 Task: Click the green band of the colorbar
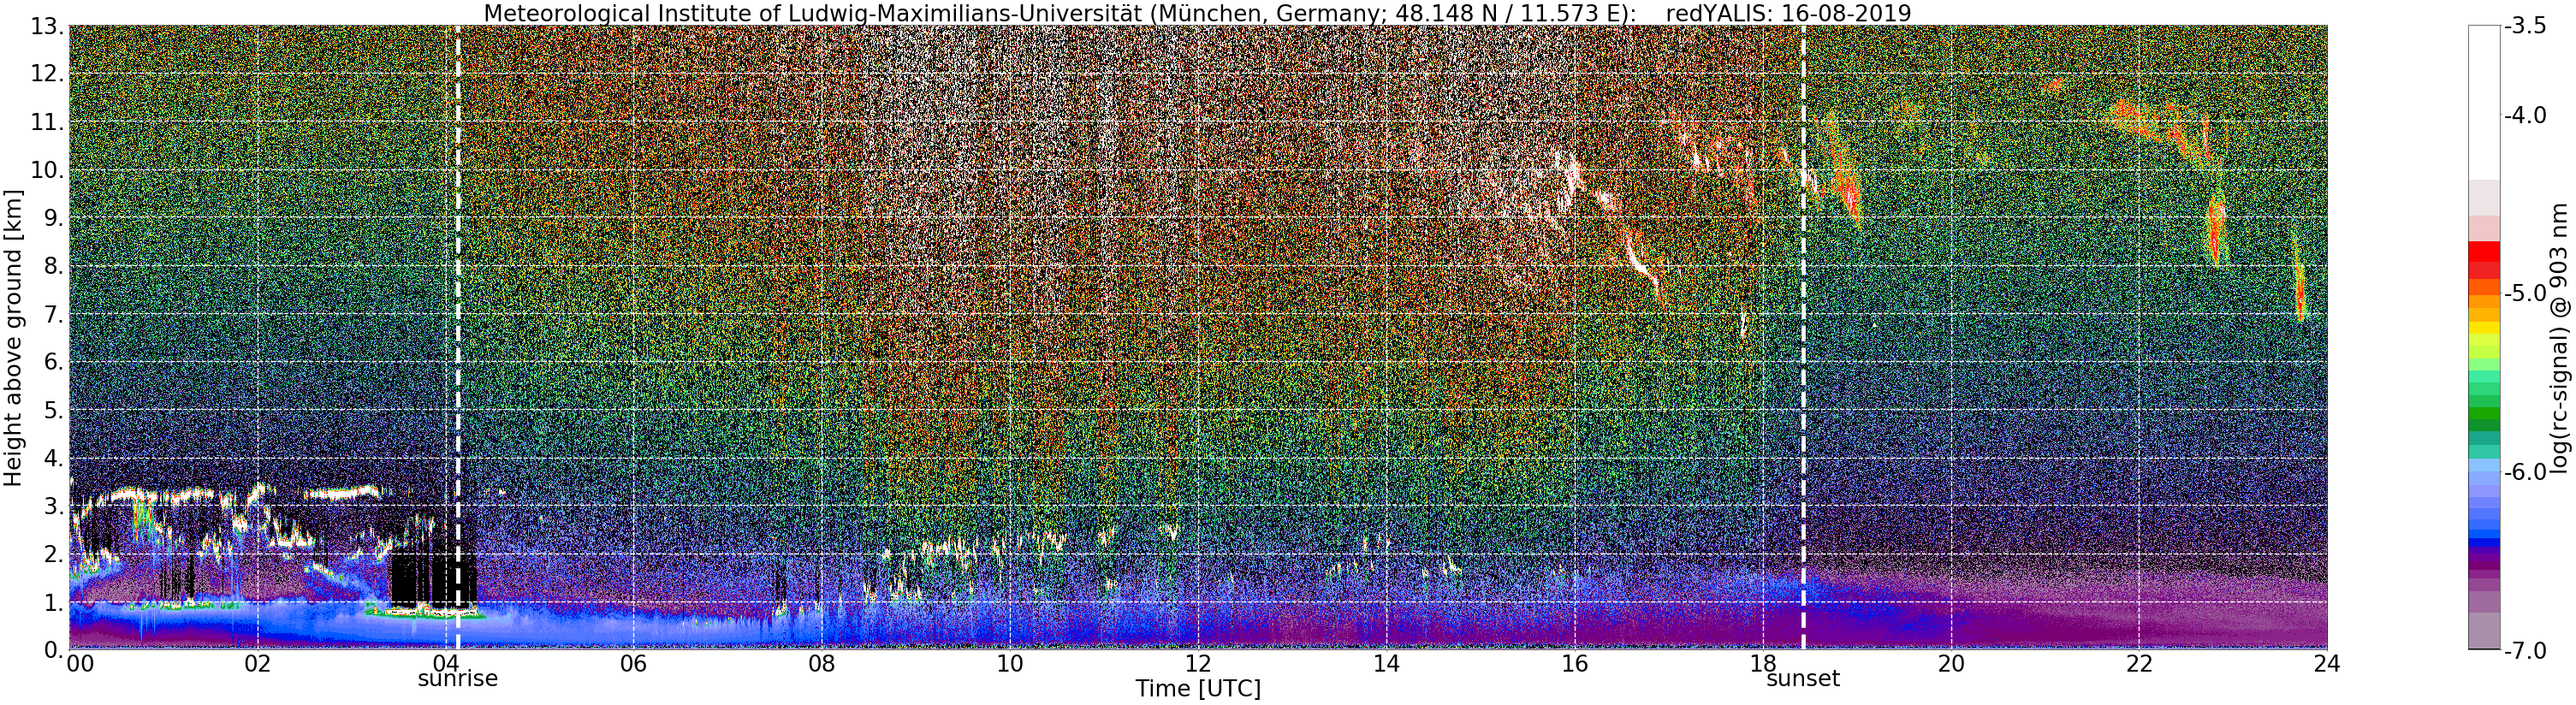coord(2484,415)
